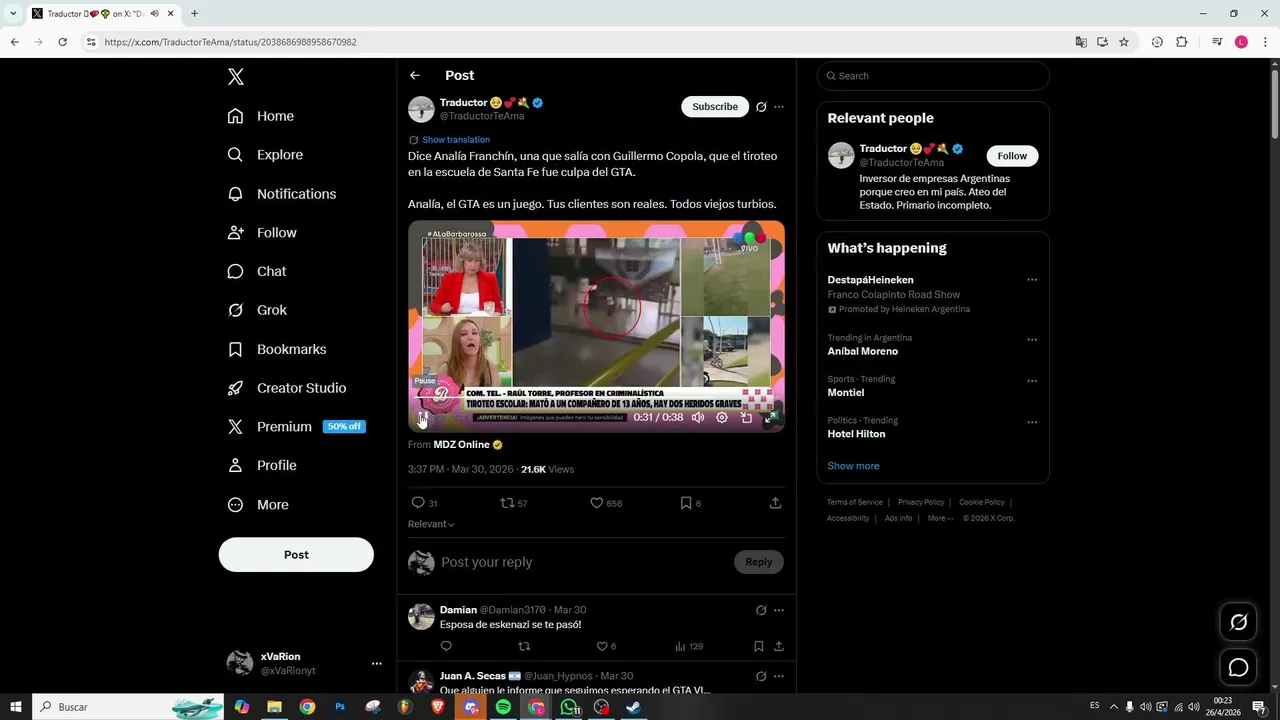Open Grok in sidebar
Image resolution: width=1280 pixels, height=720 pixels.
point(257,310)
